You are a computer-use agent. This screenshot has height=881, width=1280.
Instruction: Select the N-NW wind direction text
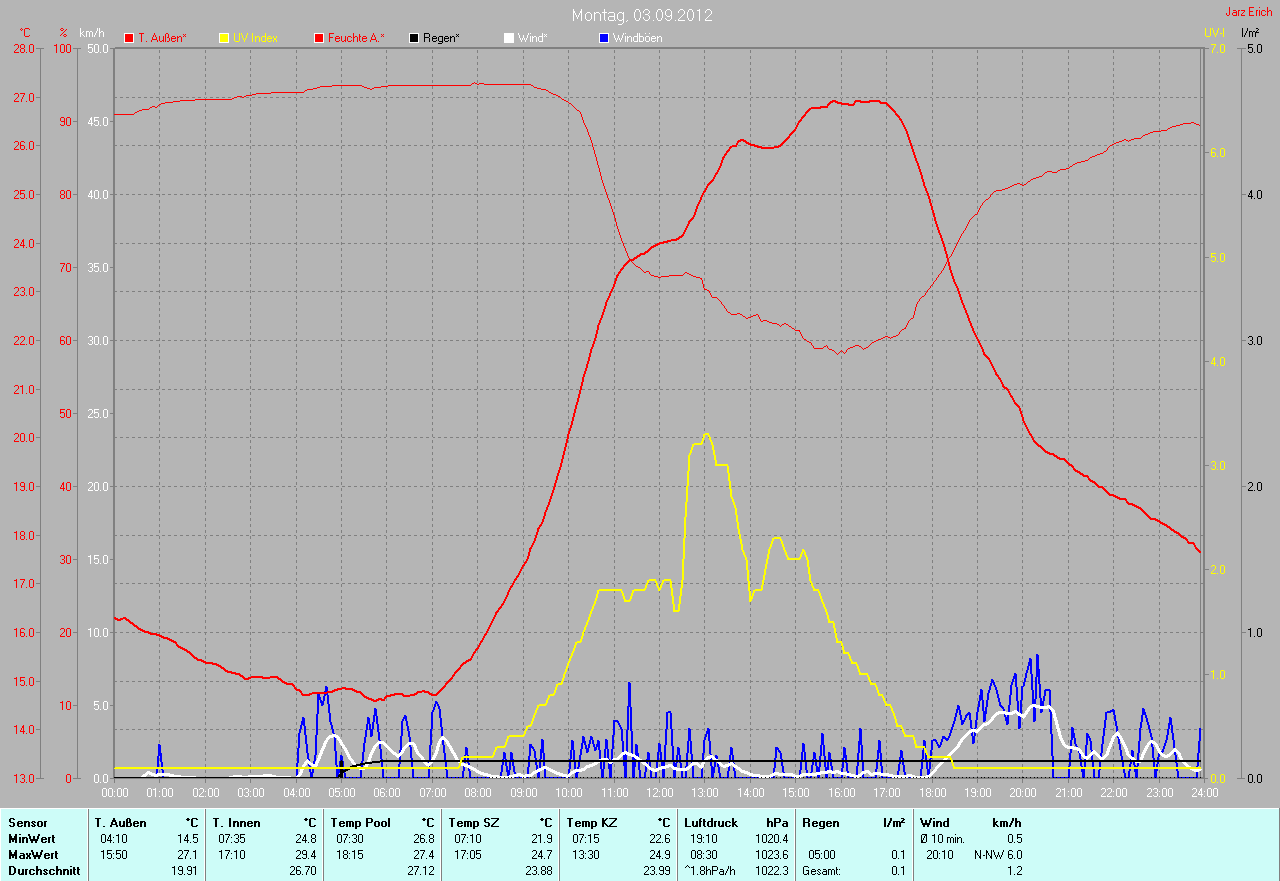point(989,855)
